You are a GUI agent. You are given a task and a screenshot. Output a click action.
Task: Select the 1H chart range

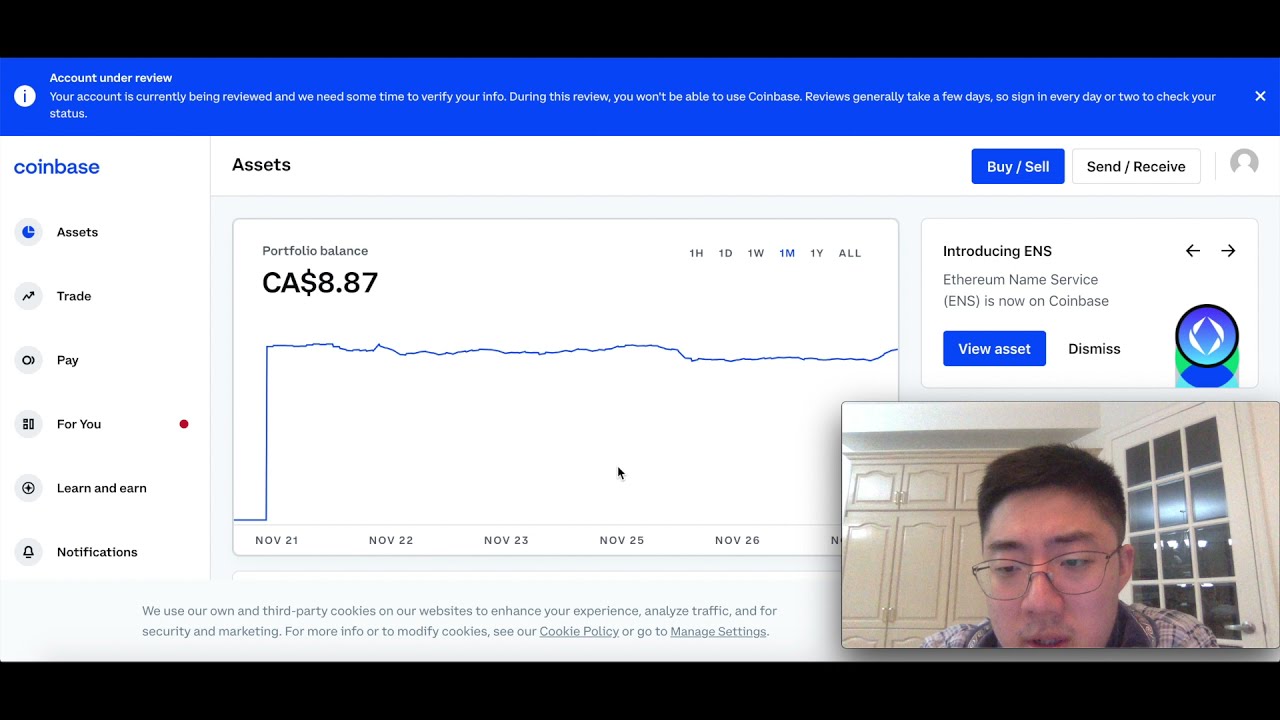pyautogui.click(x=696, y=253)
